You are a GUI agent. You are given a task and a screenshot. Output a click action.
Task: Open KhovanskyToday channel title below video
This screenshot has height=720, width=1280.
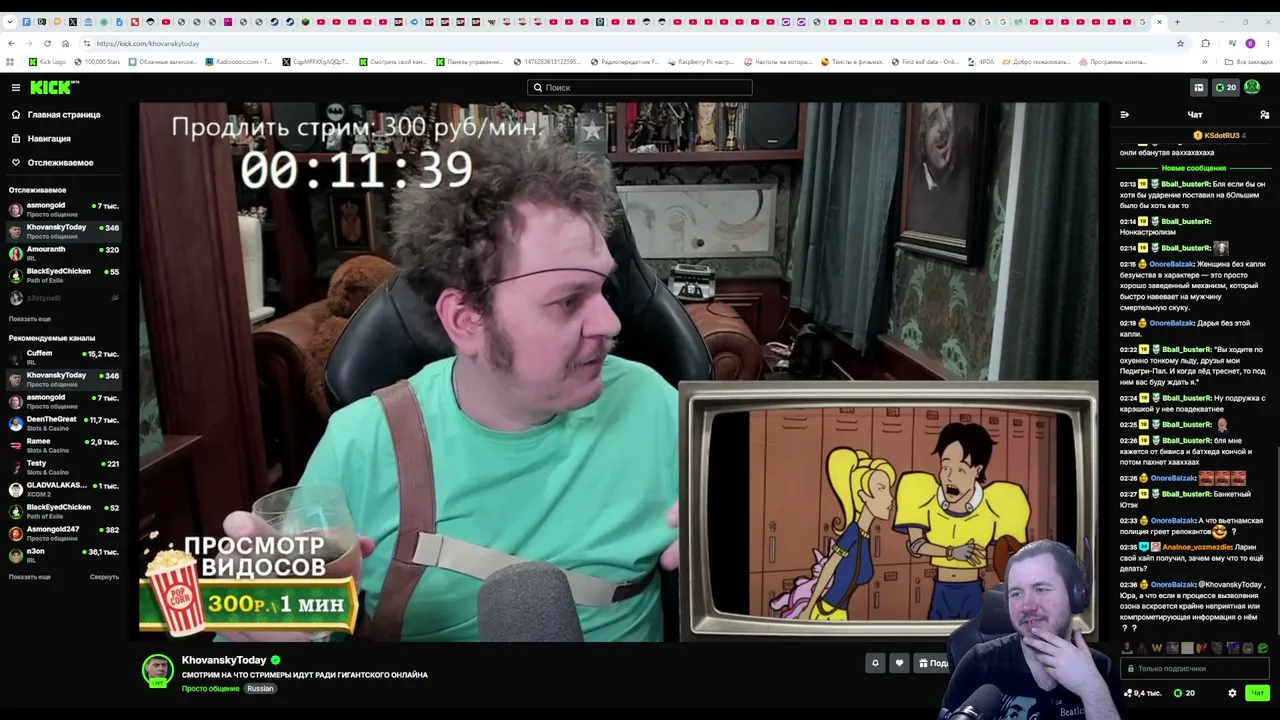coord(224,660)
